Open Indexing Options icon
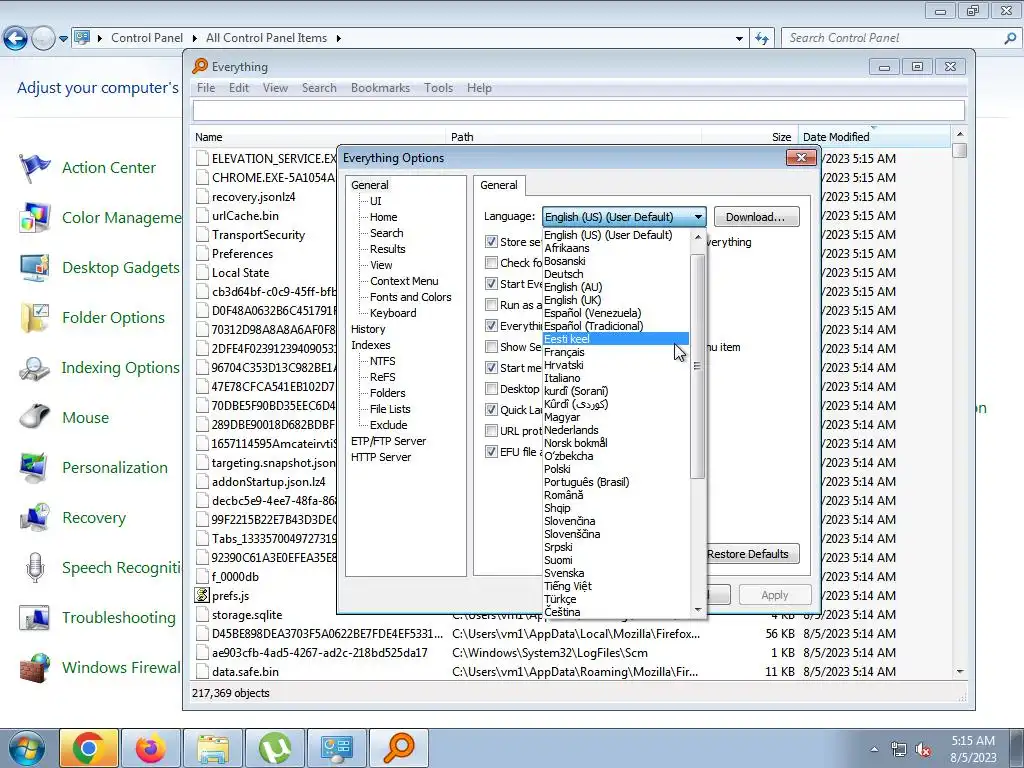This screenshot has height=768, width=1024. (35, 368)
